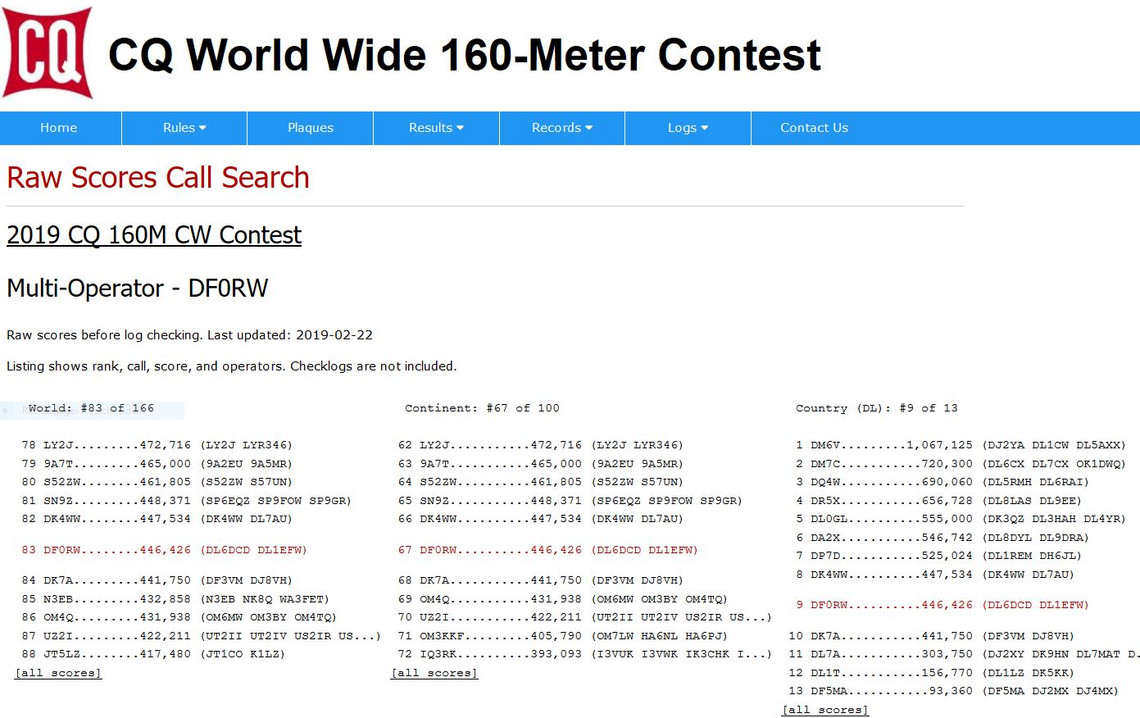The image size is (1140, 718).
Task: View all scores under the Country (DL) ranking
Action: pos(825,710)
